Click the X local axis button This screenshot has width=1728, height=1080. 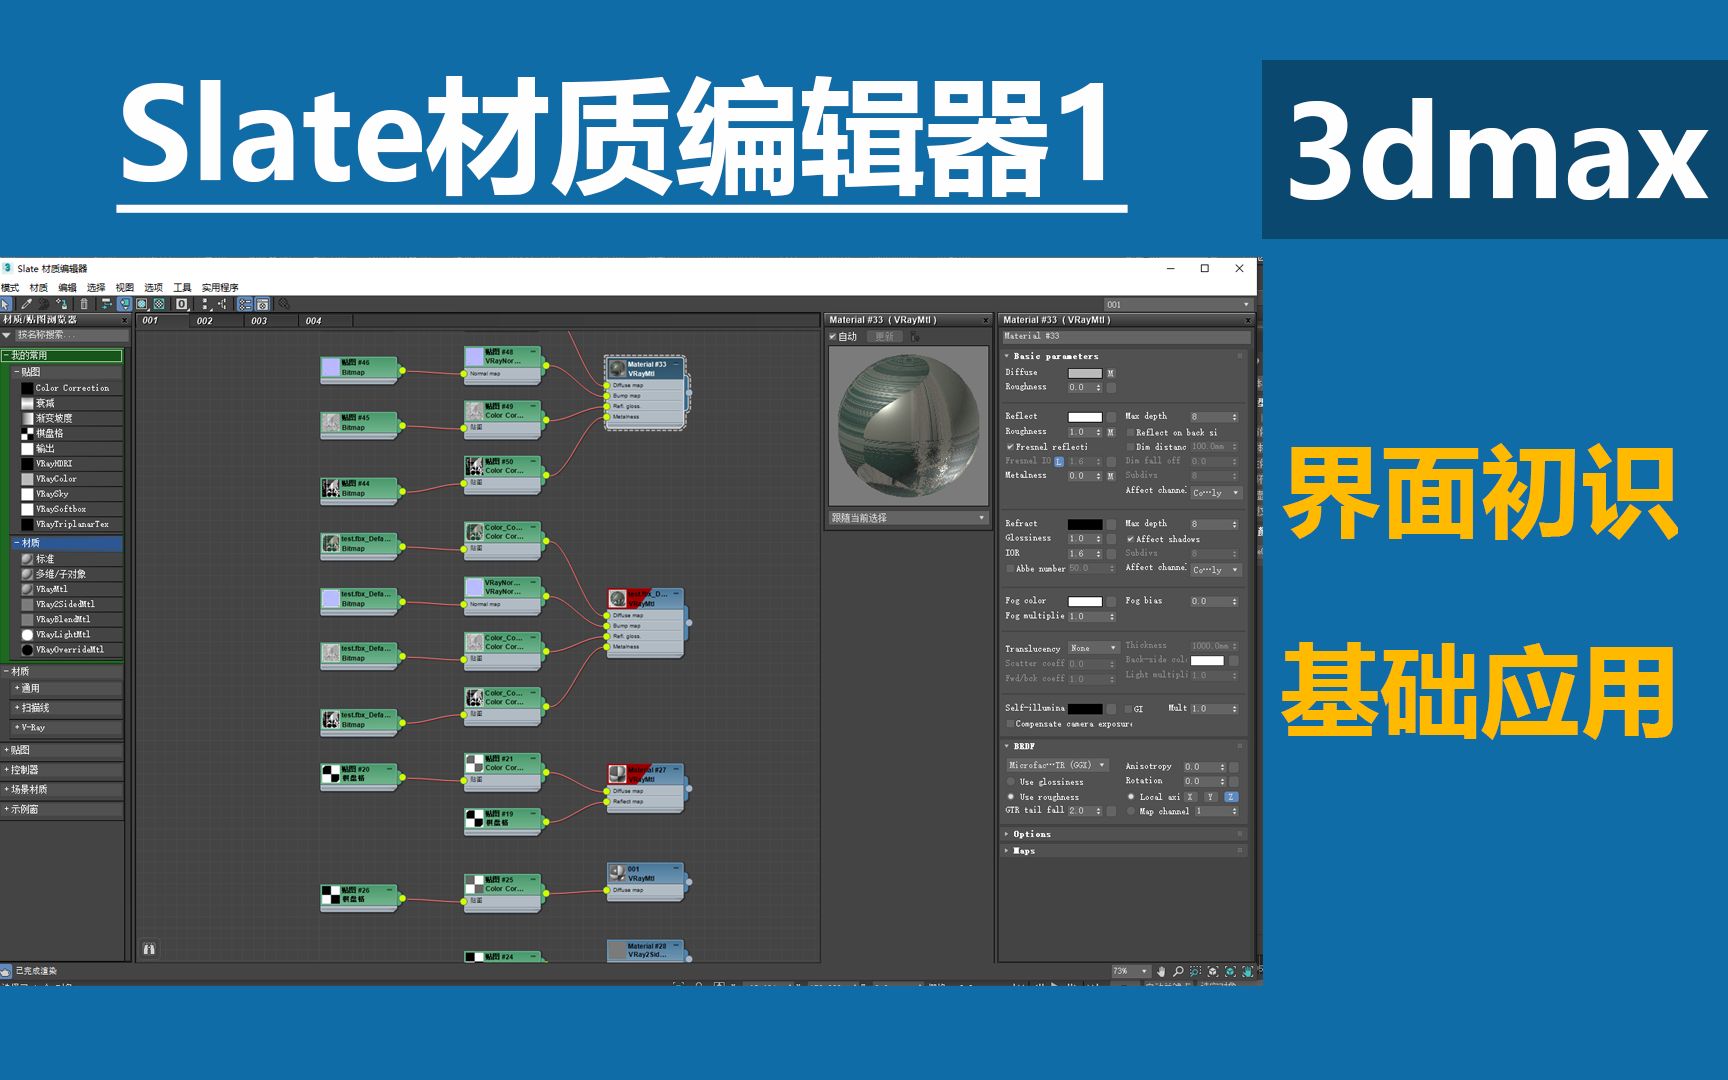coord(1190,797)
